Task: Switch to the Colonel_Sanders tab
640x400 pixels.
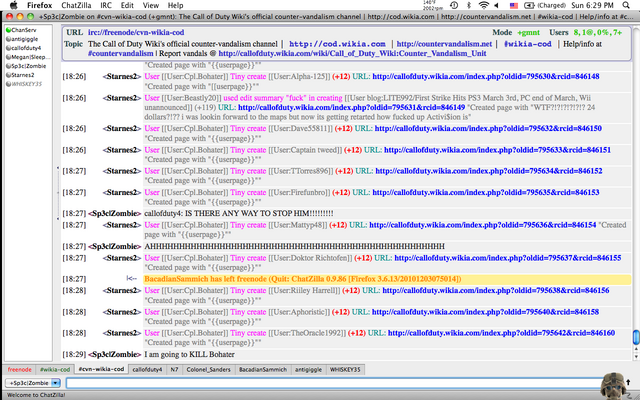Action: [209, 369]
